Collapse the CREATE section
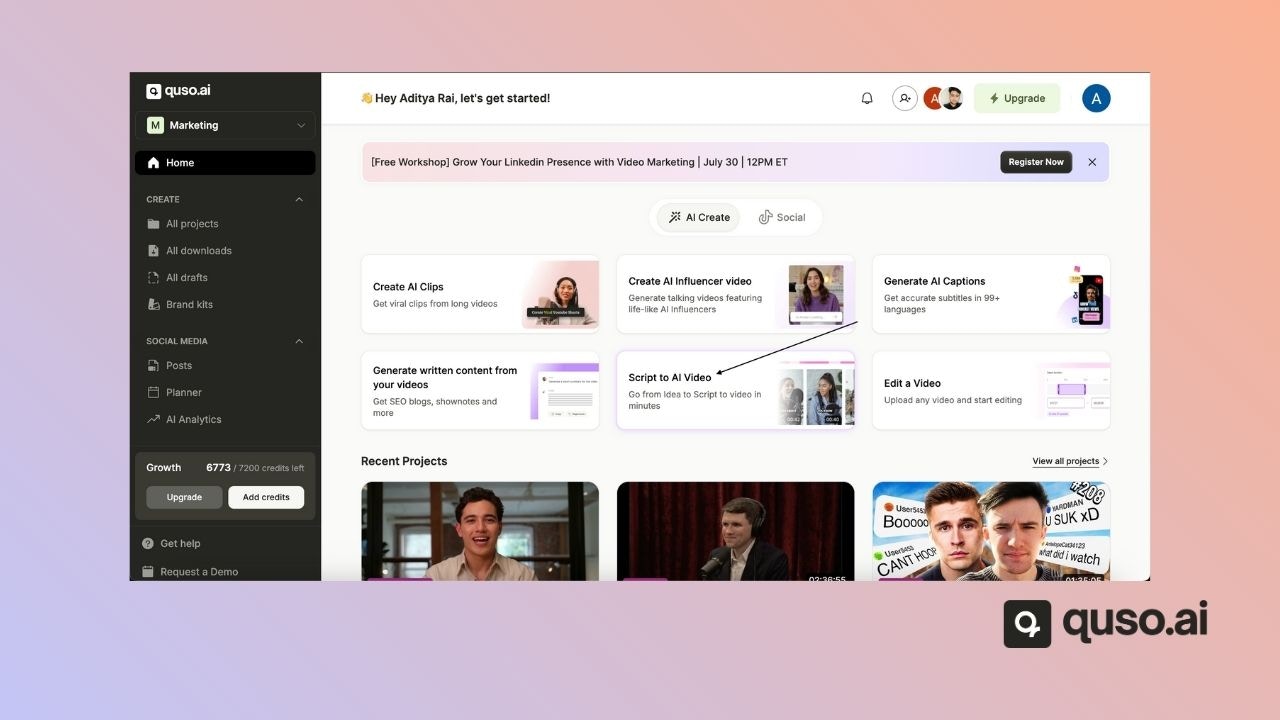This screenshot has width=1280, height=720. 299,199
